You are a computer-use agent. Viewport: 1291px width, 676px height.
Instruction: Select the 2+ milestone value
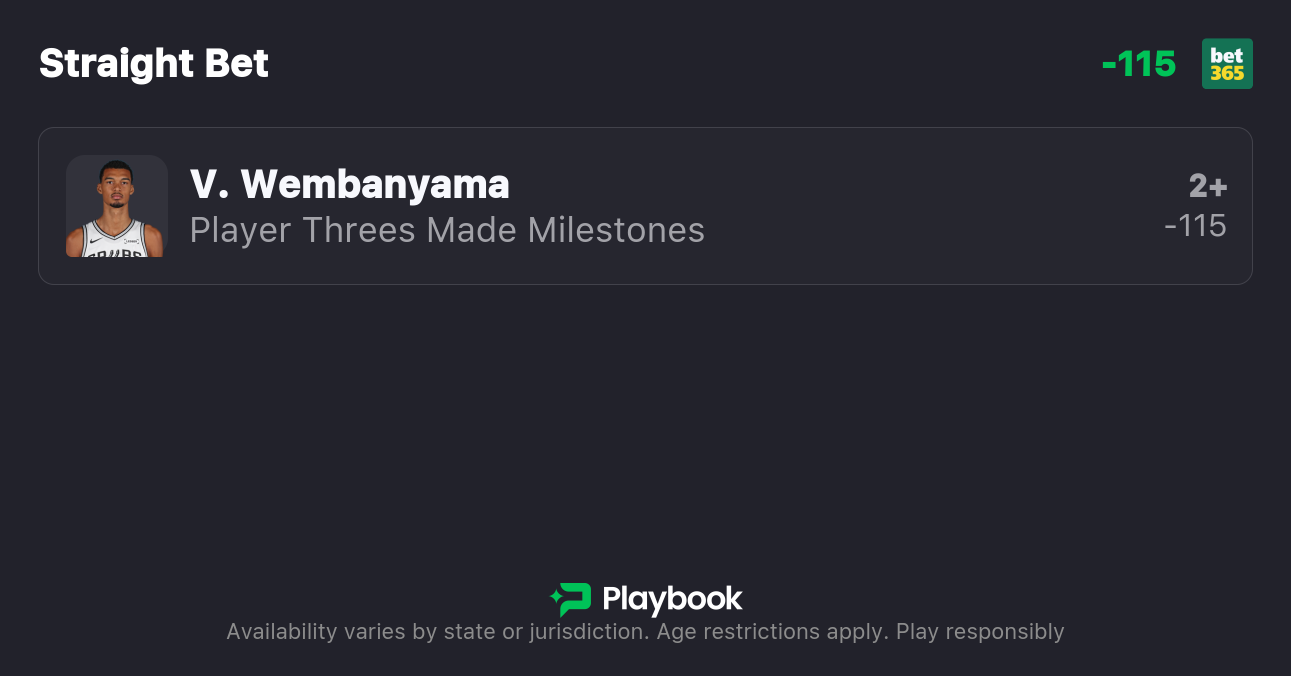point(1207,186)
